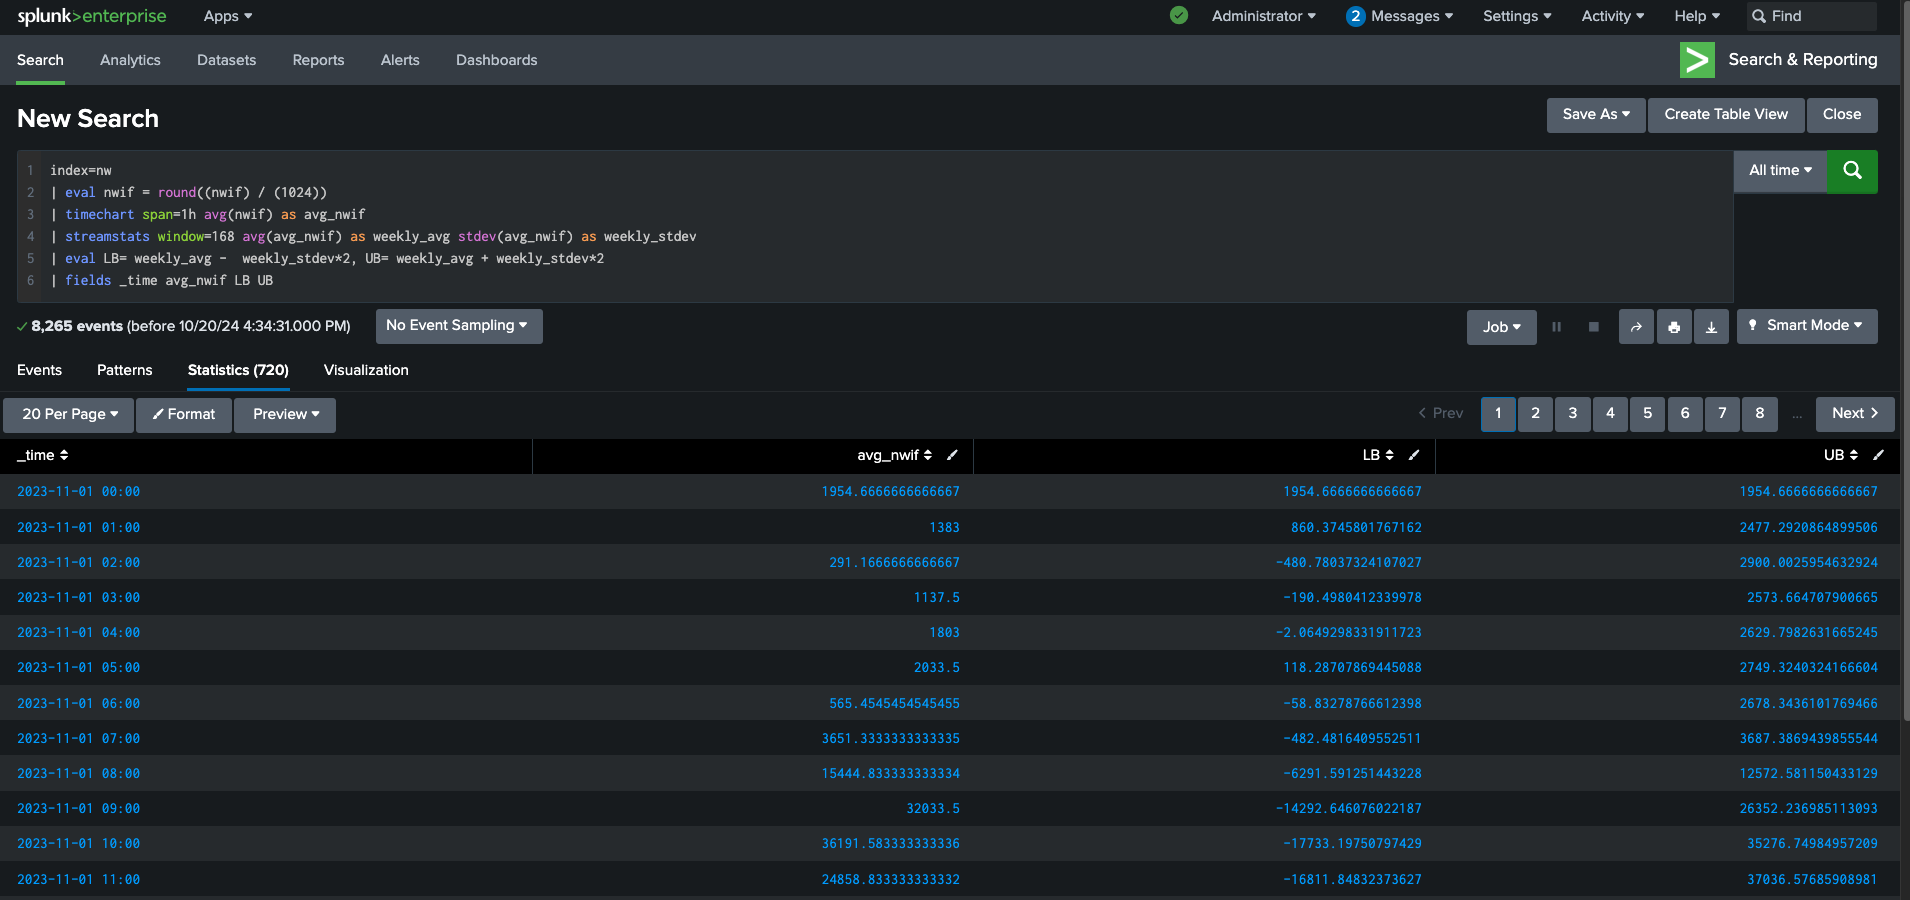Edit the LB column with pencil icon
This screenshot has width=1910, height=900.
(x=1414, y=455)
